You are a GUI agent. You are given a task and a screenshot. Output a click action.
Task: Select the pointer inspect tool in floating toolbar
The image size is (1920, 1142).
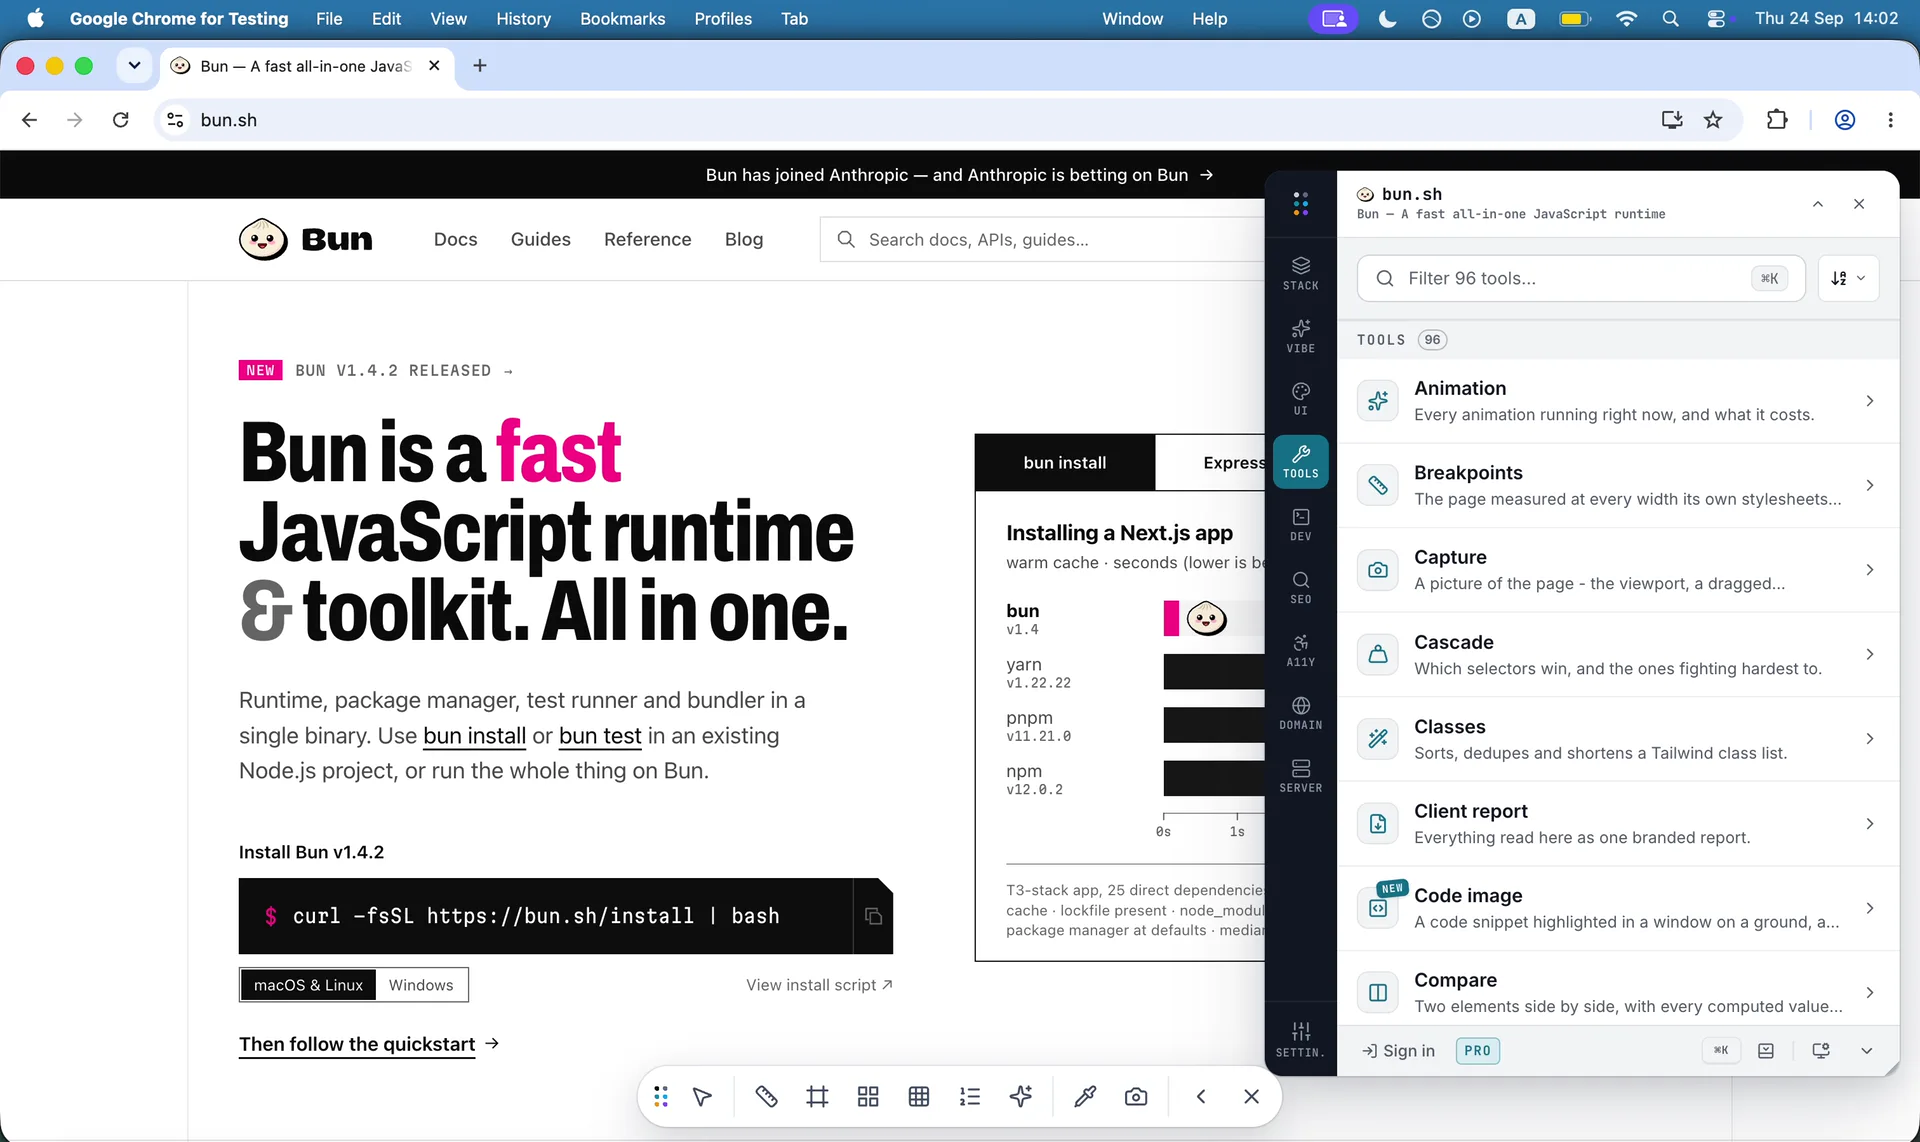[703, 1097]
